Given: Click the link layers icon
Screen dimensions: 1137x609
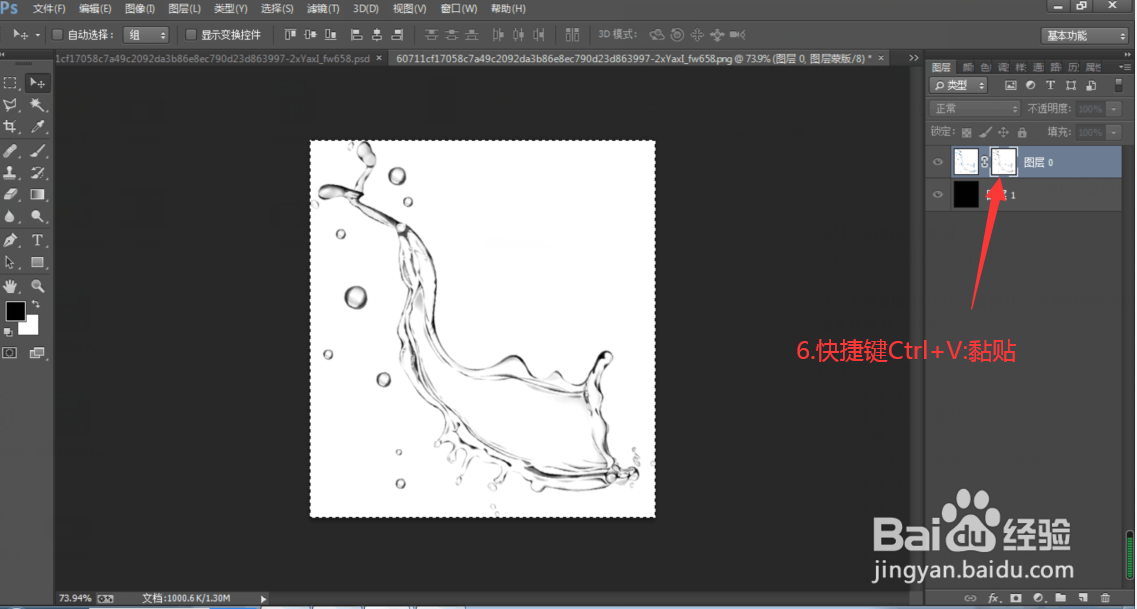Looking at the screenshot, I should point(970,598).
